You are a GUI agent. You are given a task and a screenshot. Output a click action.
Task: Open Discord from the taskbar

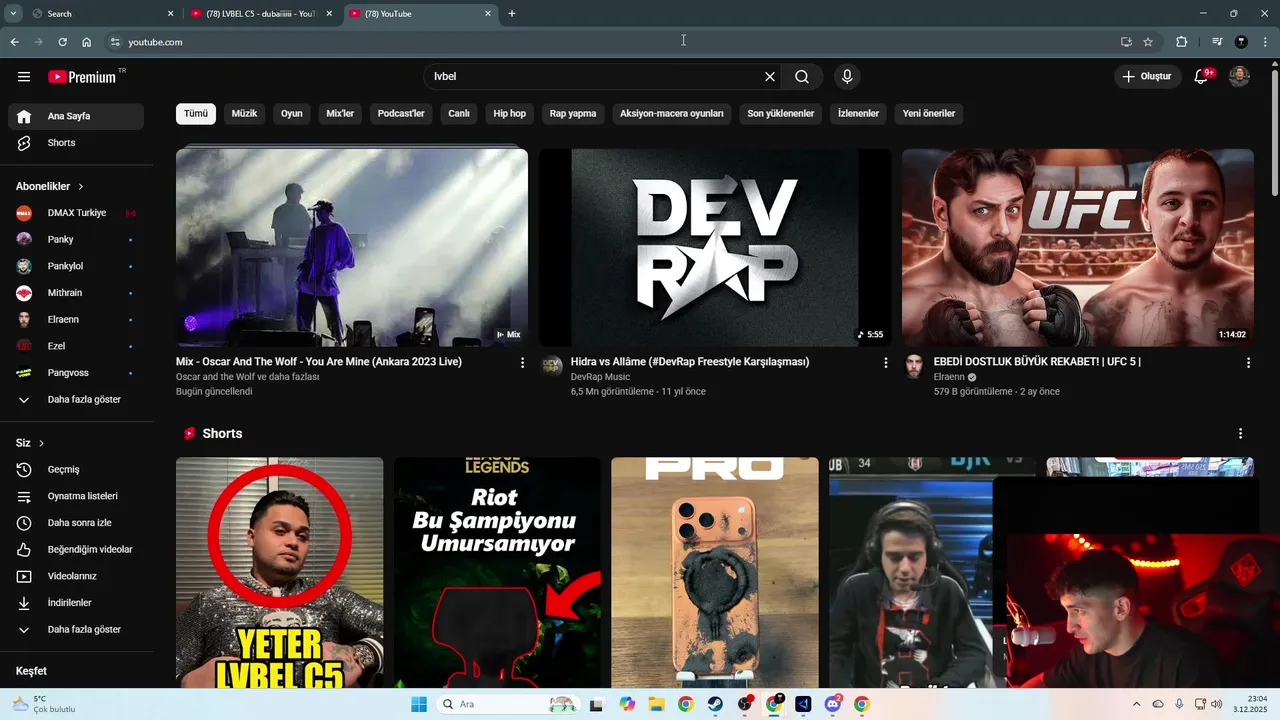[x=833, y=704]
